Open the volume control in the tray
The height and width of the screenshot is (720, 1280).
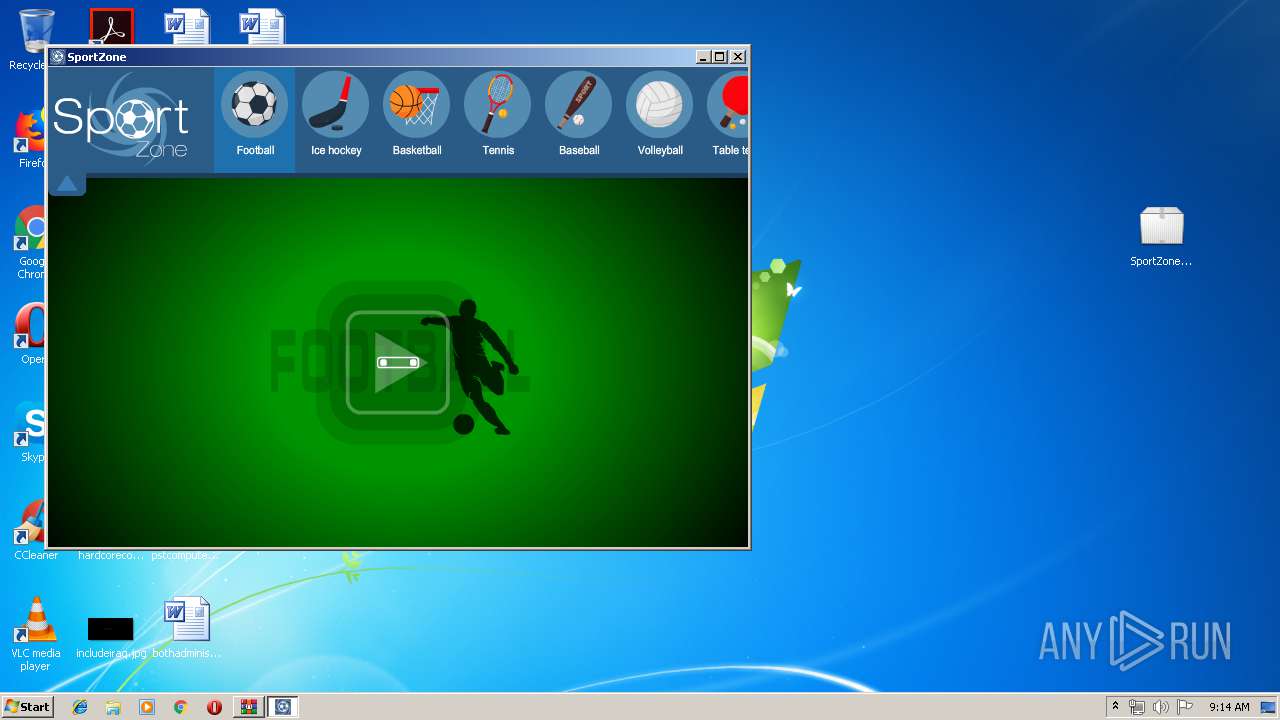[x=1161, y=707]
